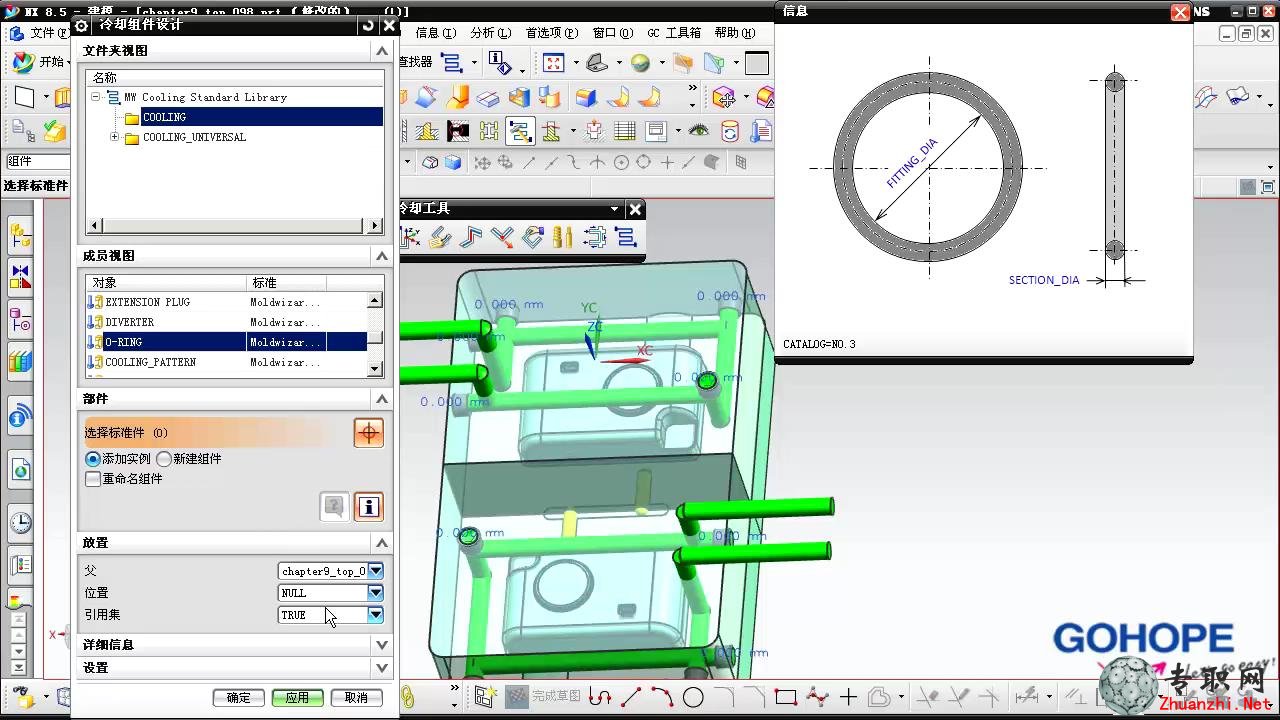Viewport: 1280px width, 720px height.
Task: Select the DIVERTER member row
Action: point(227,322)
